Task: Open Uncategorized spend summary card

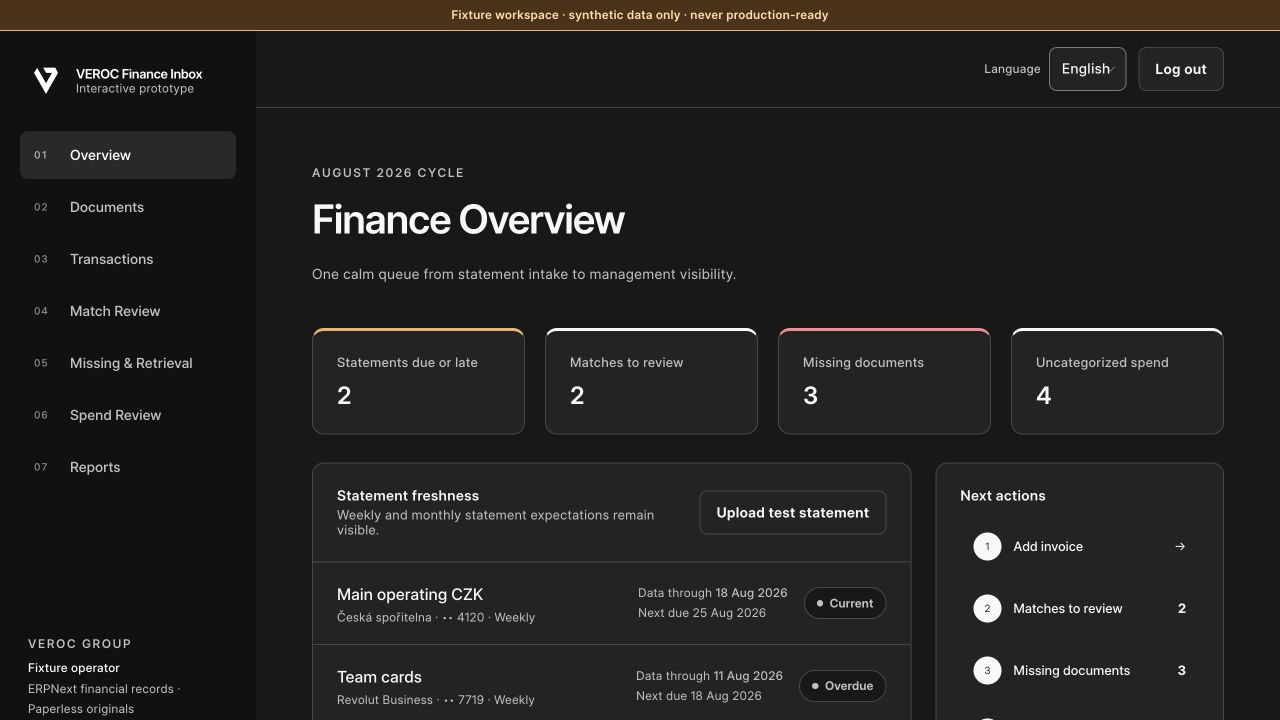Action: [x=1117, y=381]
